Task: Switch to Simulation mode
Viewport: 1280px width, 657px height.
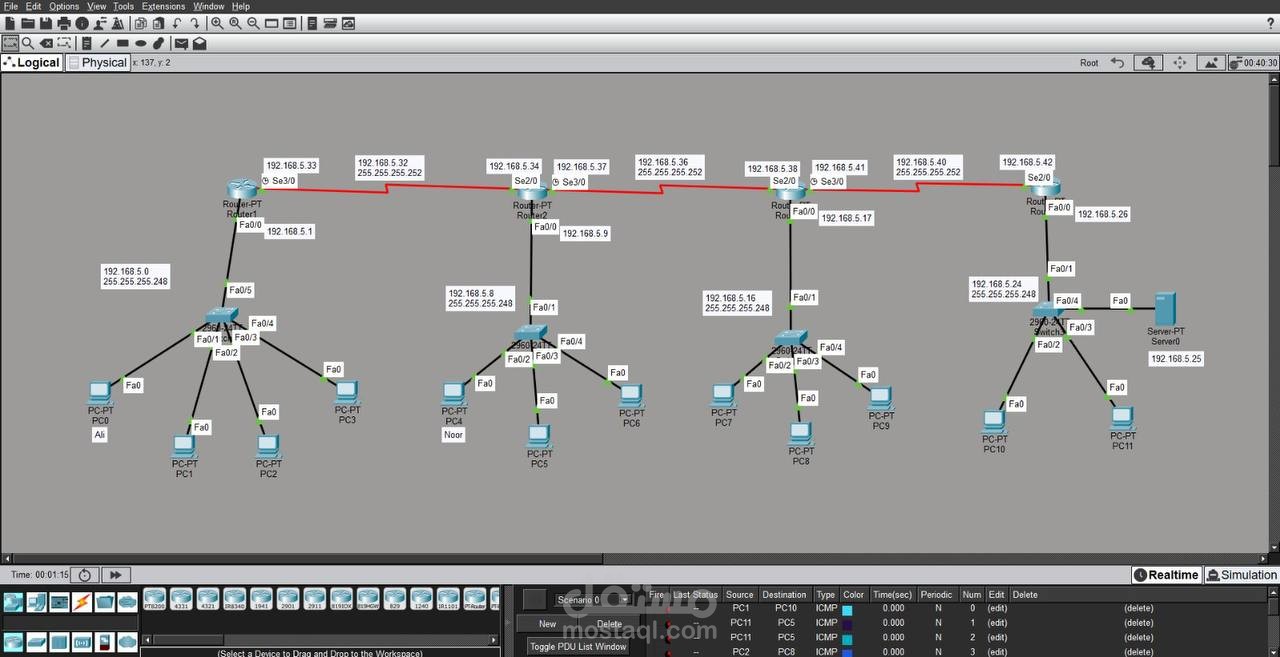Action: tap(1242, 574)
